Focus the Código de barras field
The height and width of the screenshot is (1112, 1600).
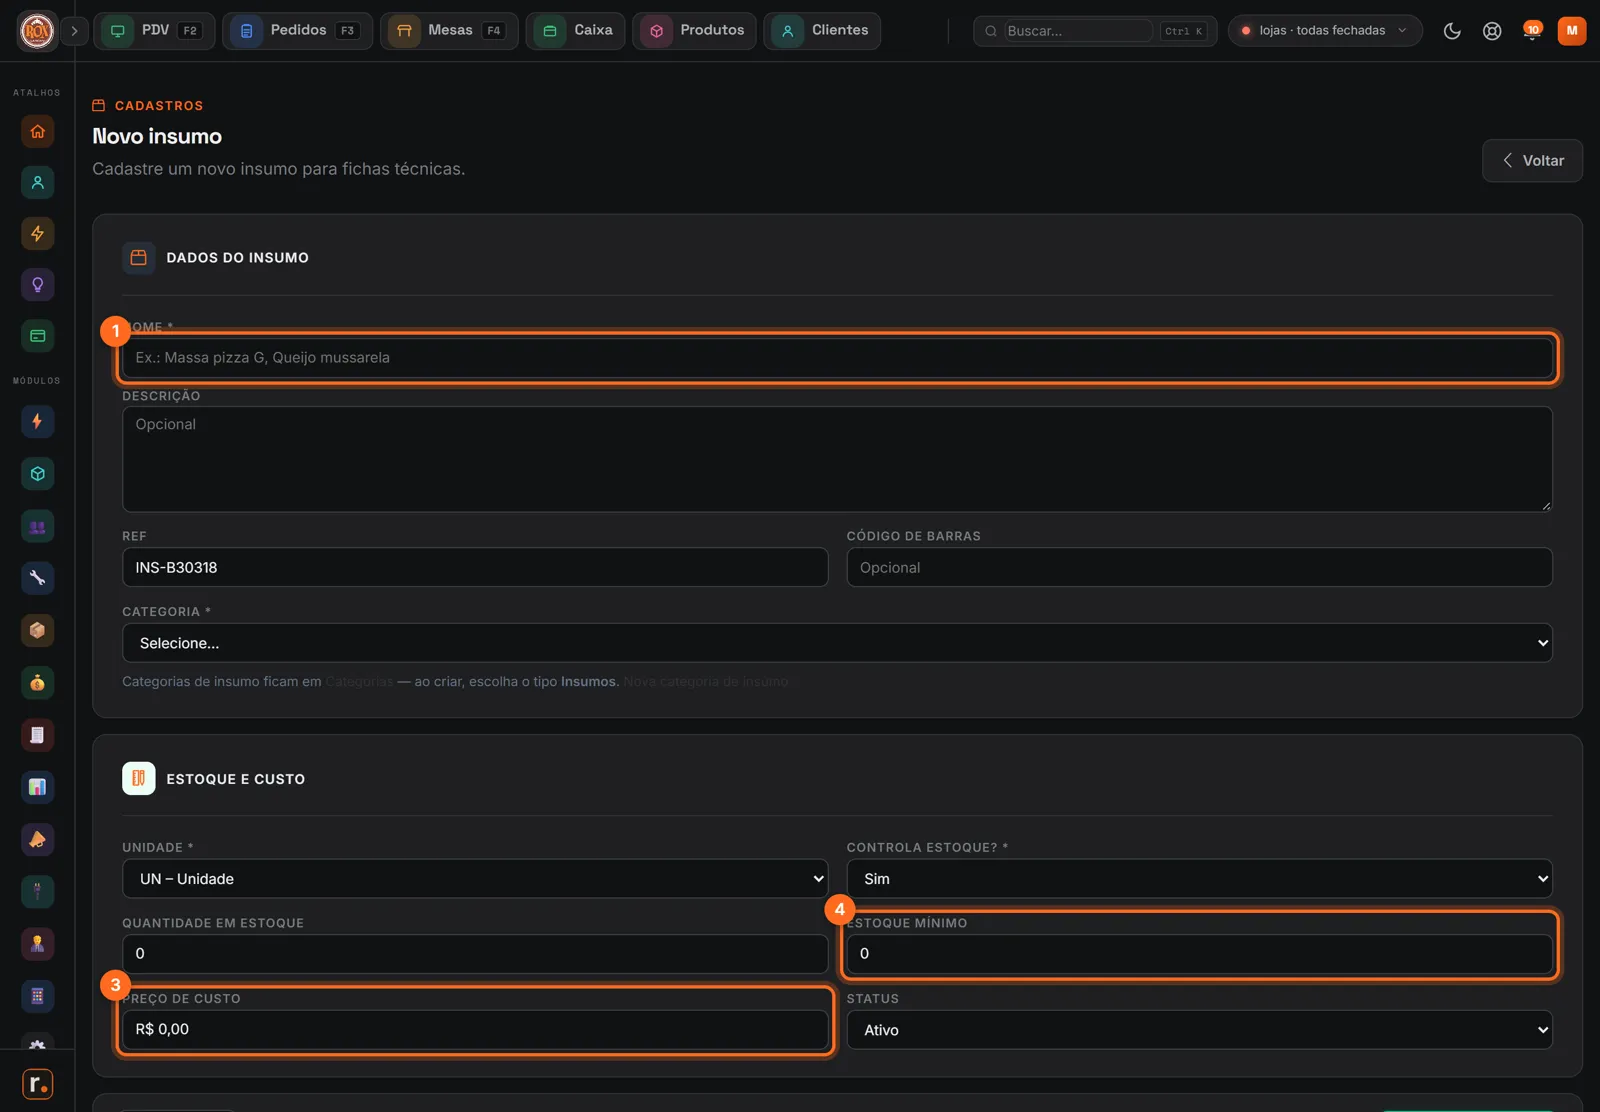(x=1199, y=567)
